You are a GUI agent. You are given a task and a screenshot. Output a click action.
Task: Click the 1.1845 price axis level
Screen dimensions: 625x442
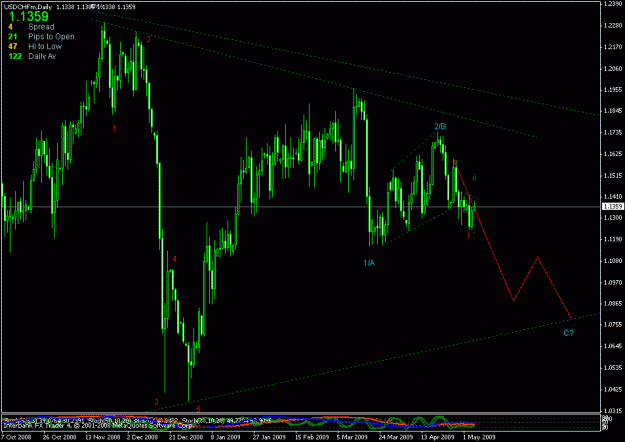(x=612, y=111)
